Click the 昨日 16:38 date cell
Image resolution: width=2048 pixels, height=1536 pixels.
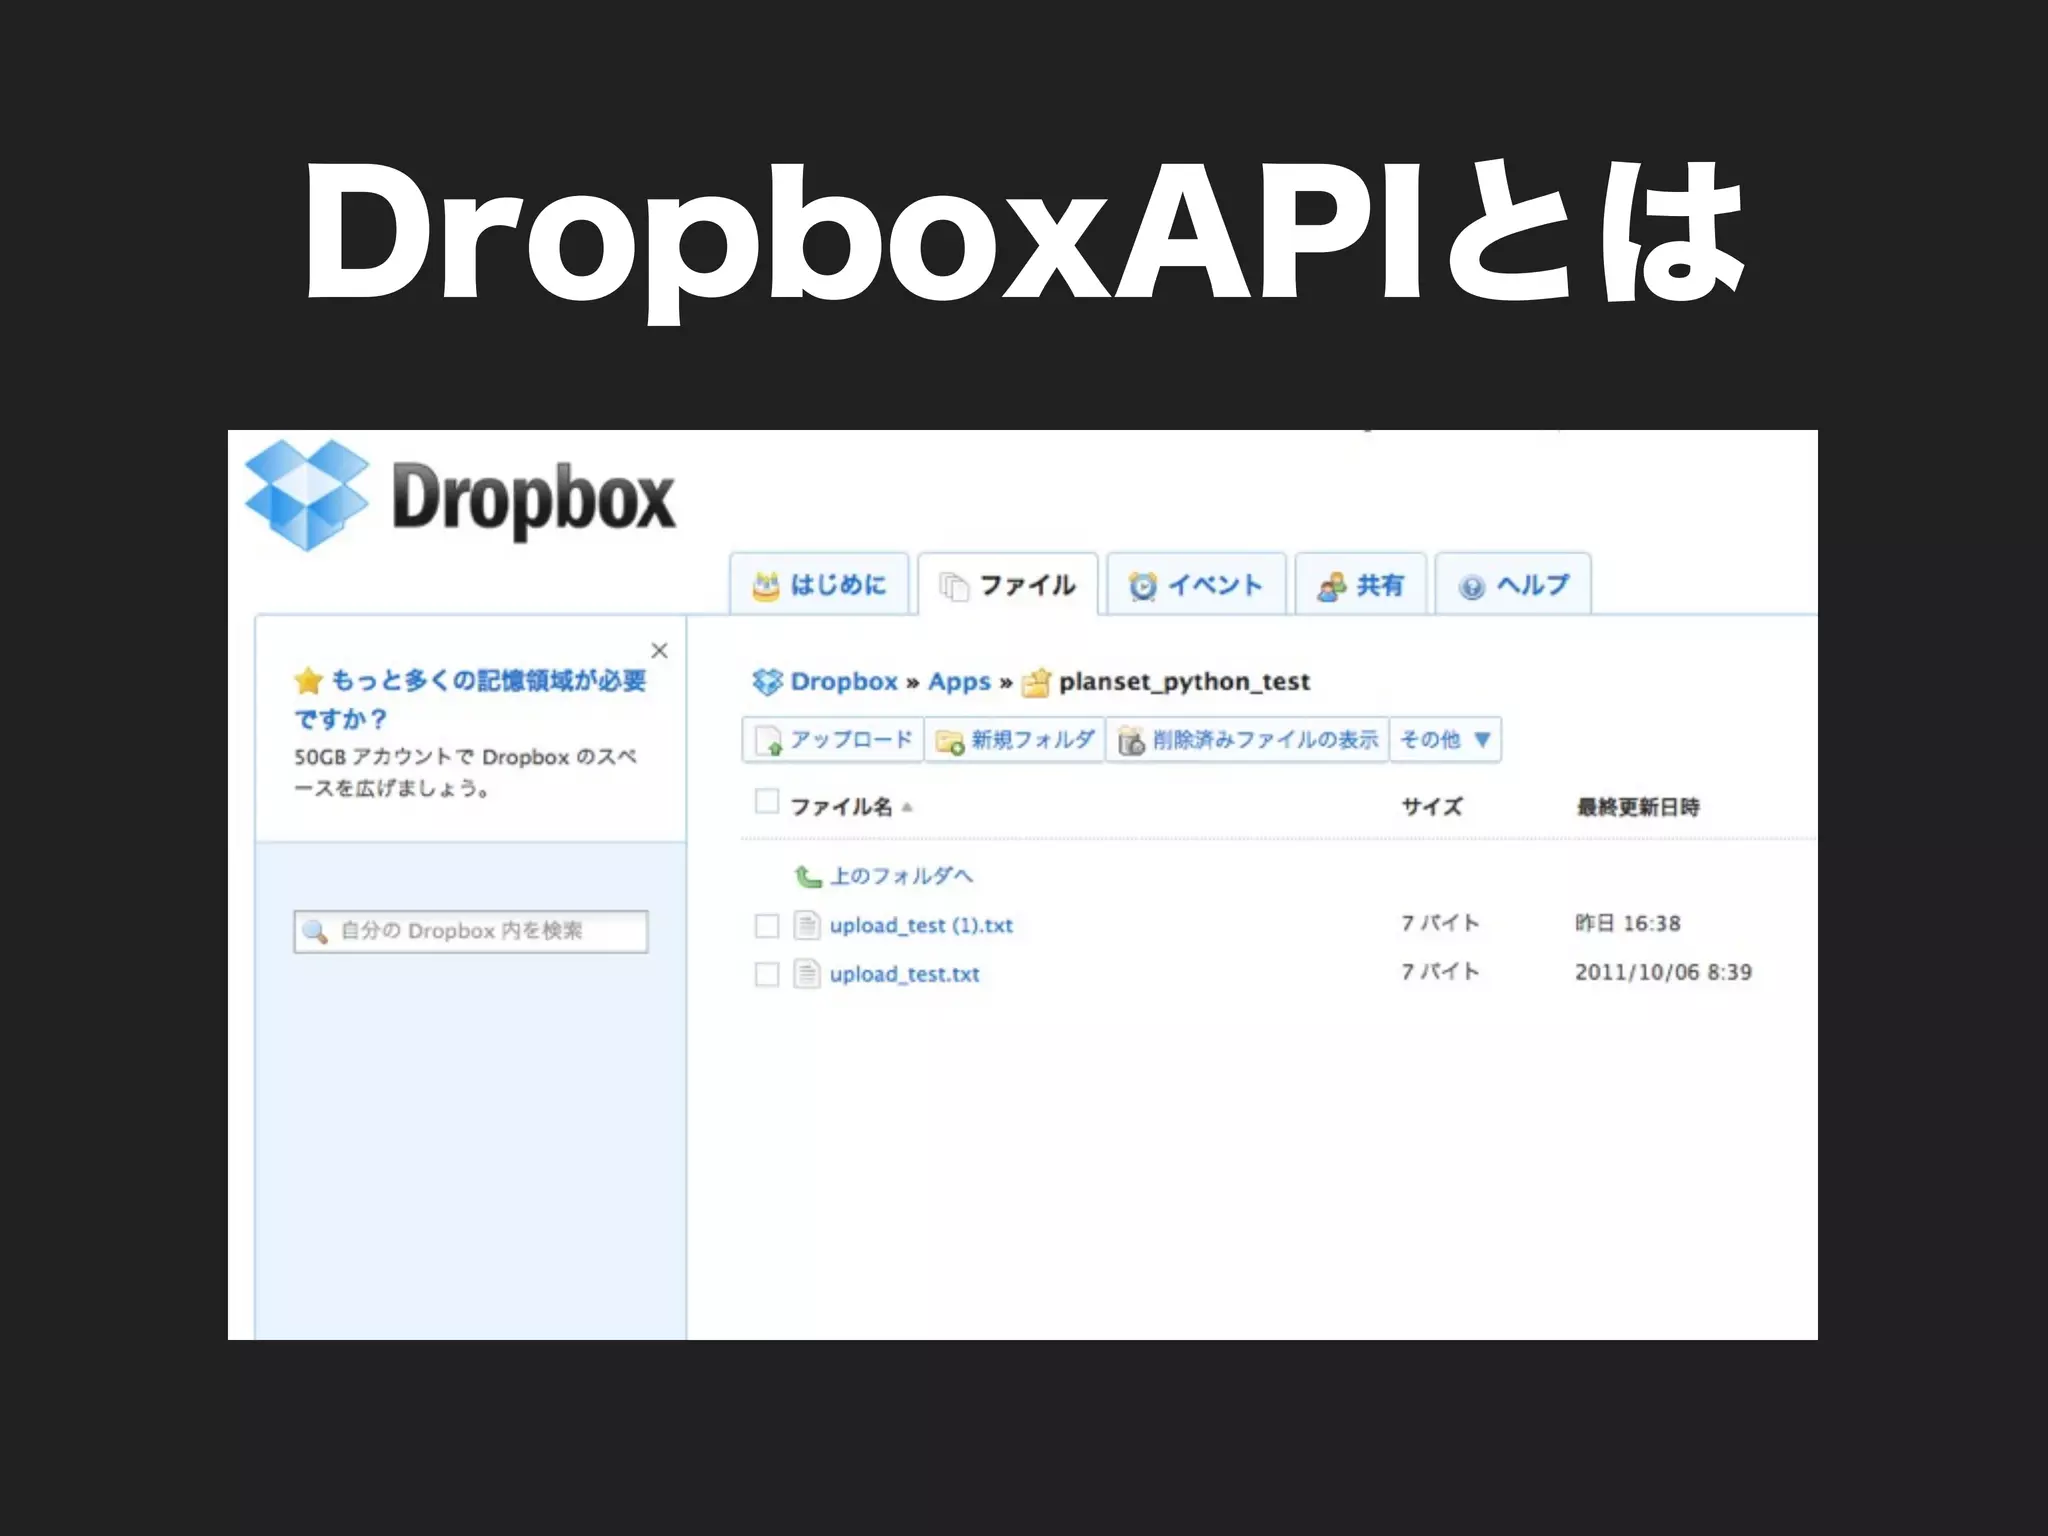(x=1627, y=923)
